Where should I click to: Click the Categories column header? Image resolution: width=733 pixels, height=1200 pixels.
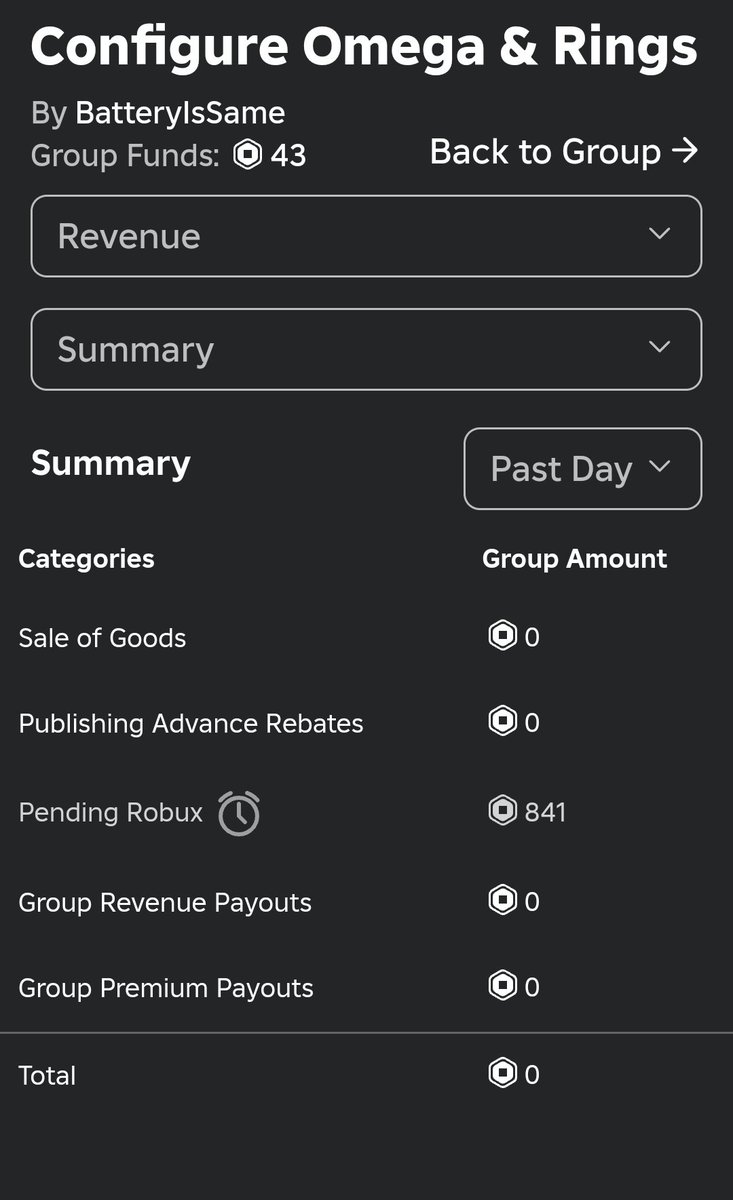pos(86,558)
